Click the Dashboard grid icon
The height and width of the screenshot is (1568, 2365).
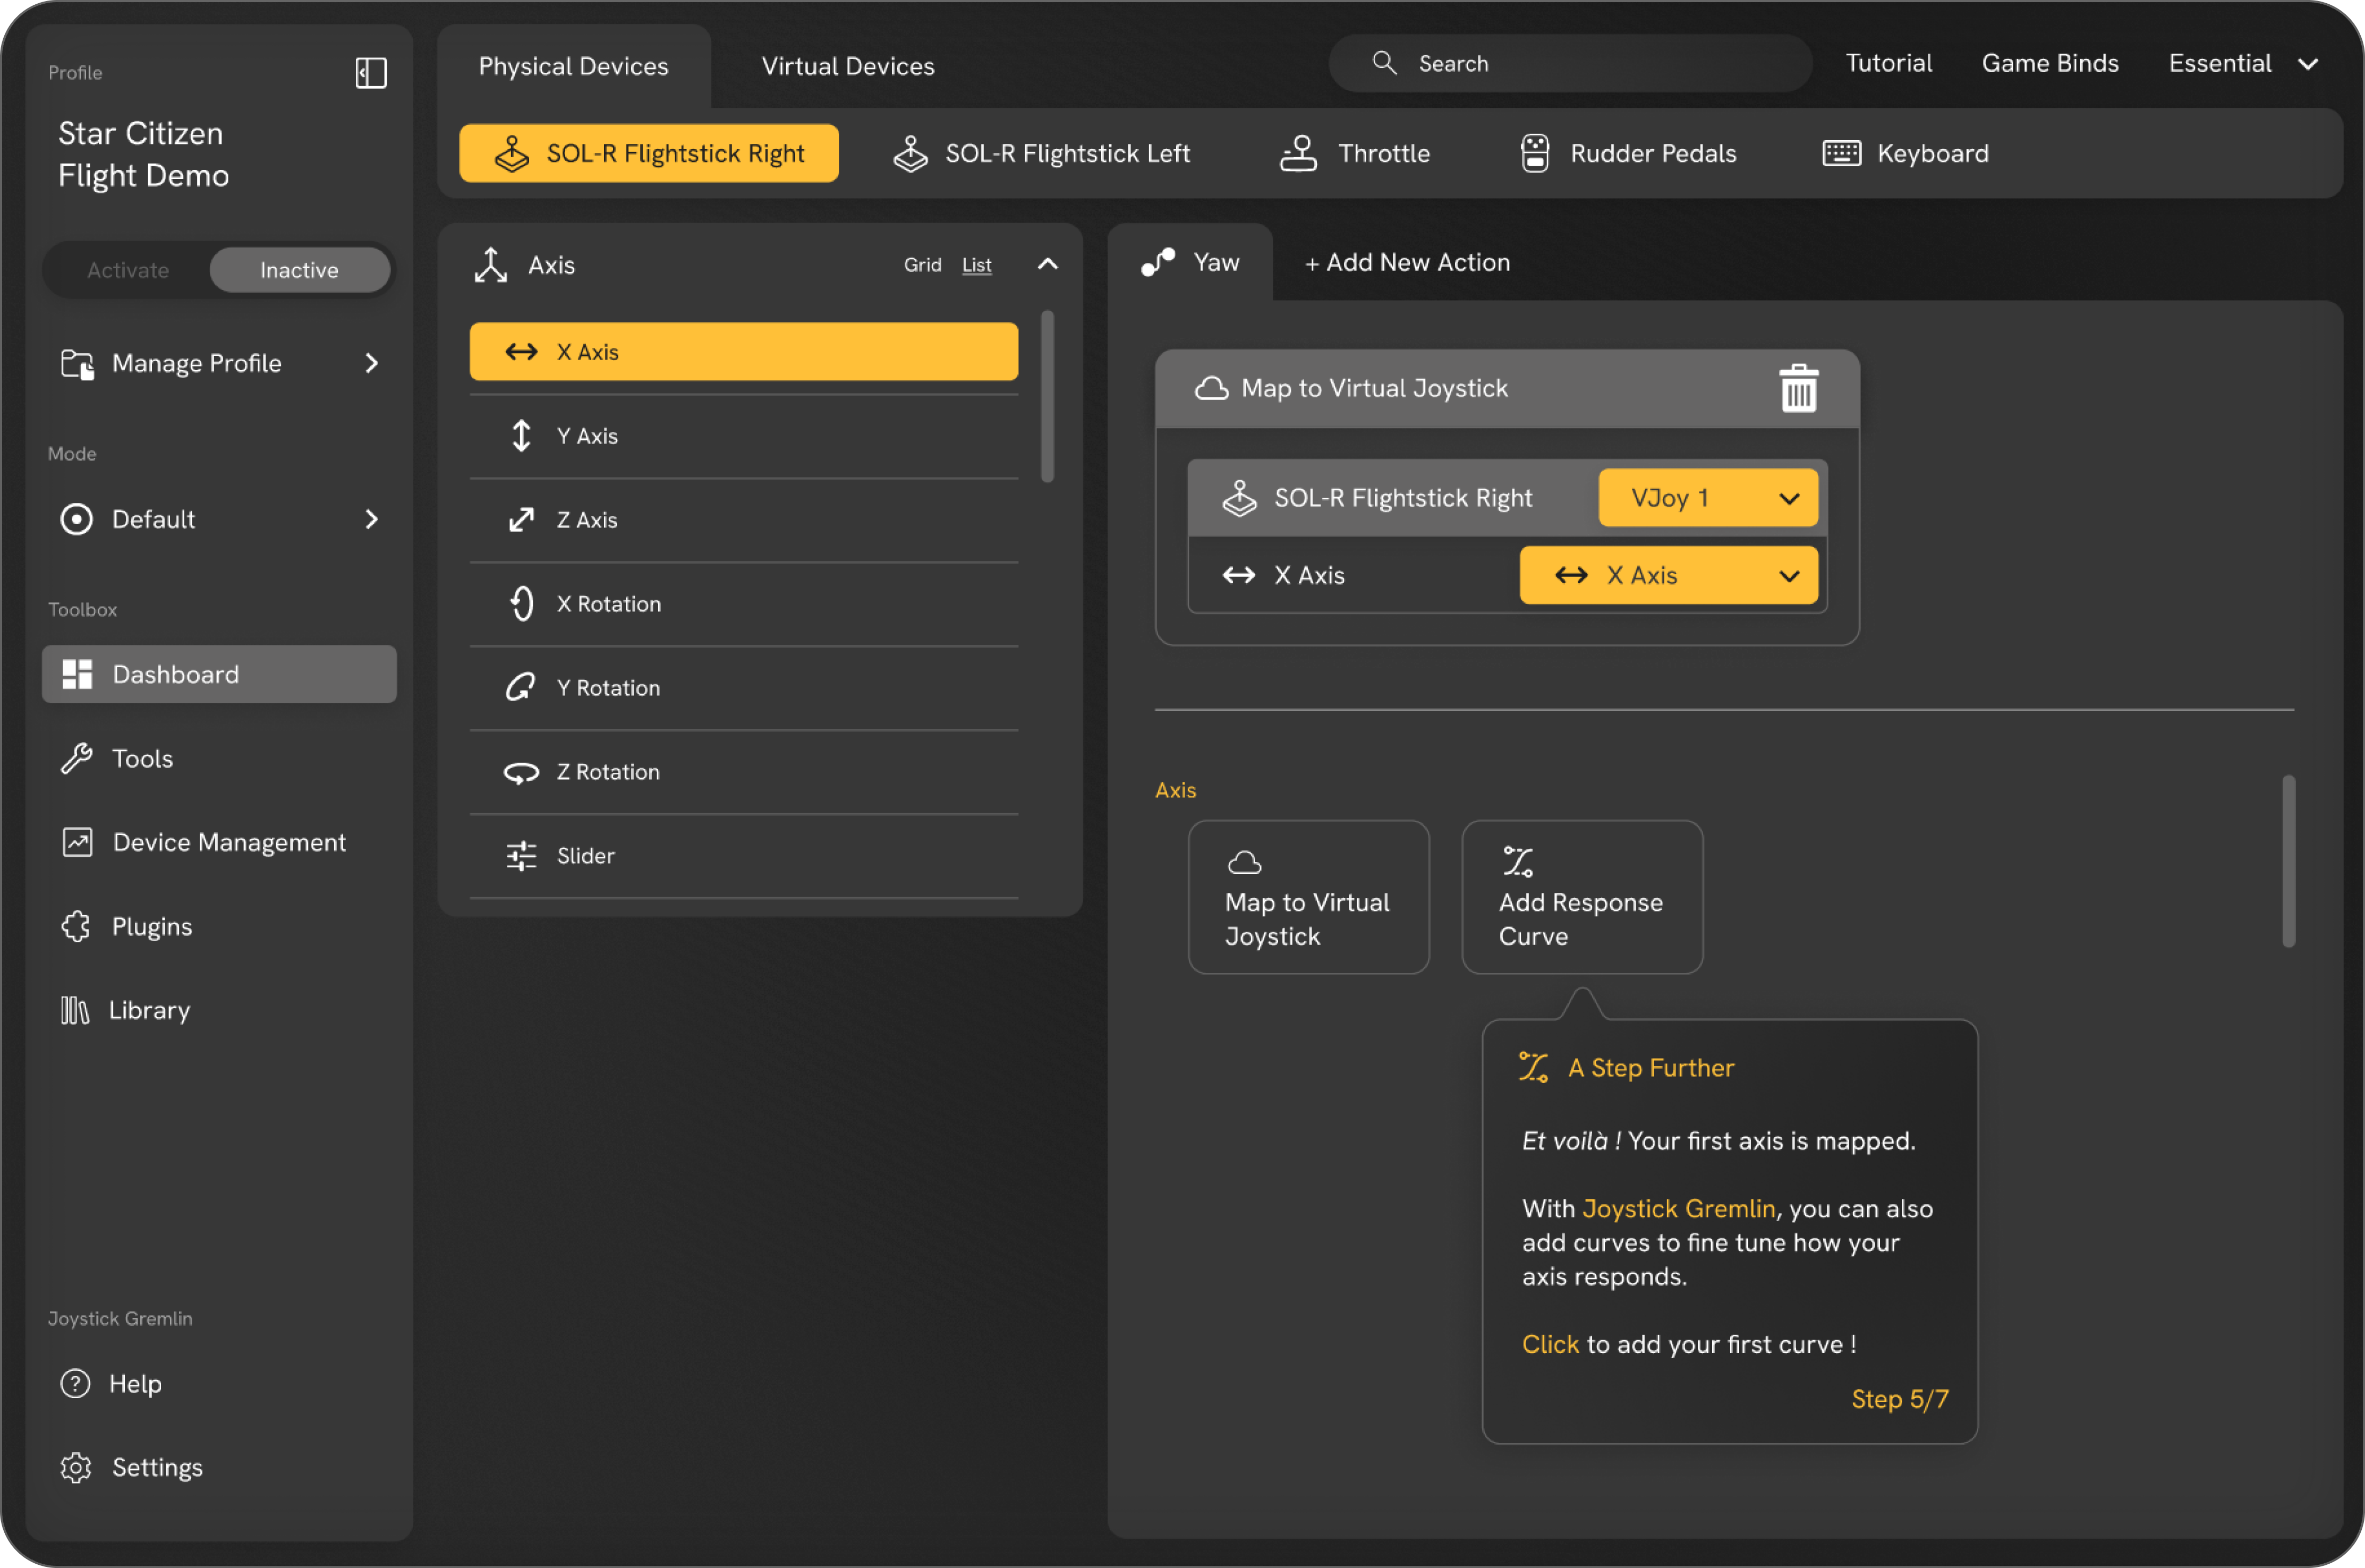click(x=77, y=675)
